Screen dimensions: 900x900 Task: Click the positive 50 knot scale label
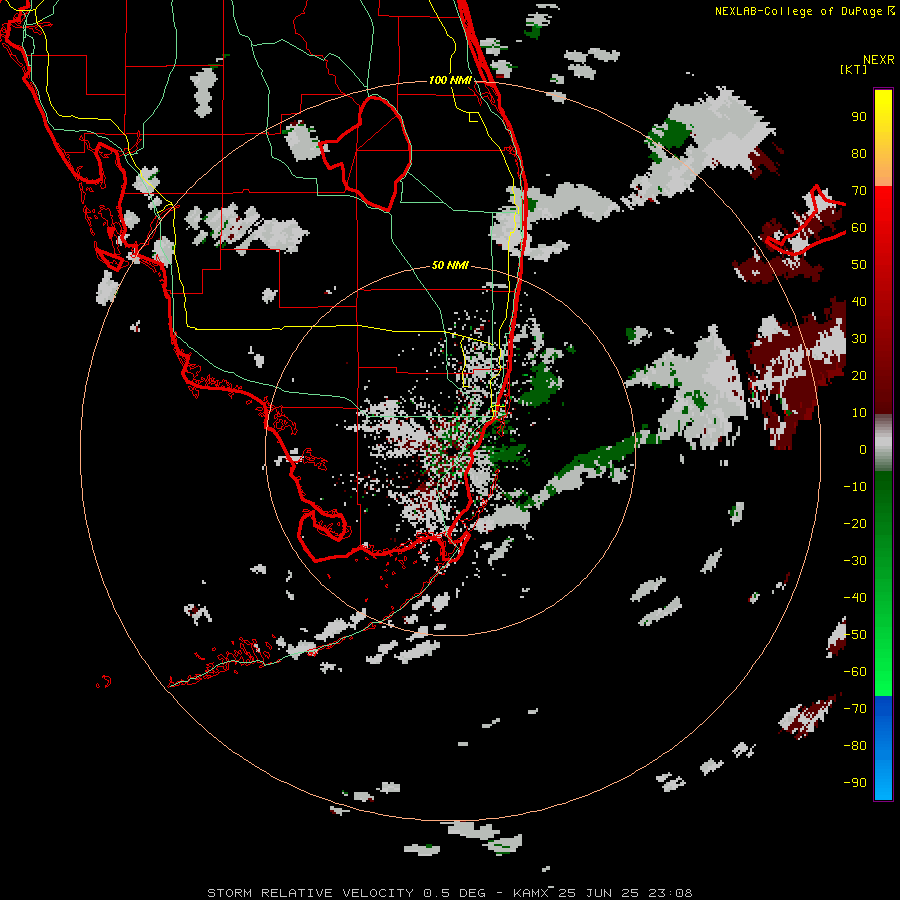[x=859, y=265]
